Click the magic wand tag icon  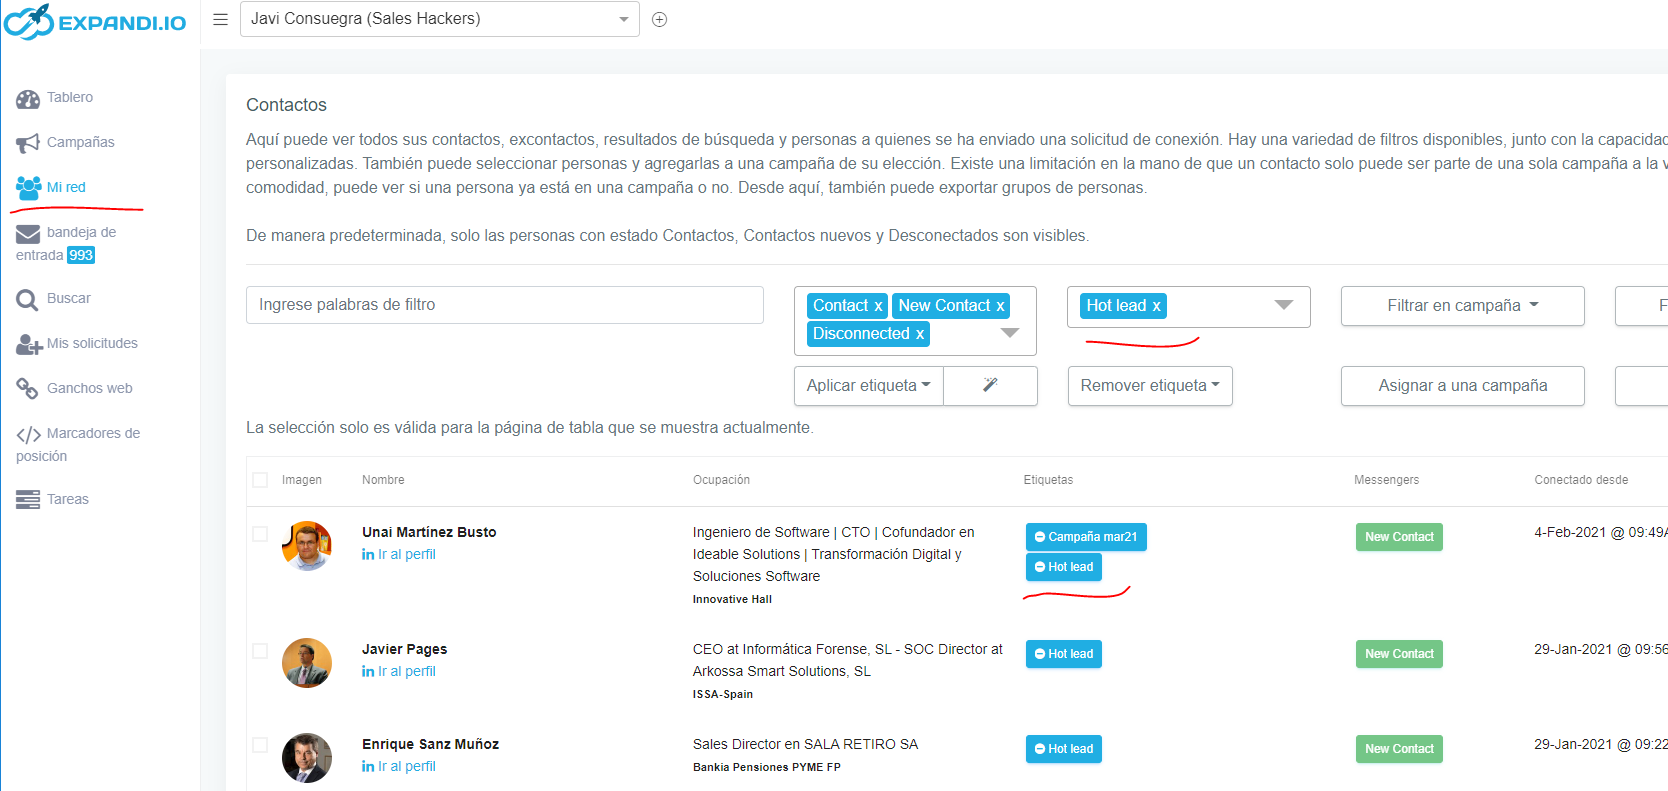tap(990, 386)
